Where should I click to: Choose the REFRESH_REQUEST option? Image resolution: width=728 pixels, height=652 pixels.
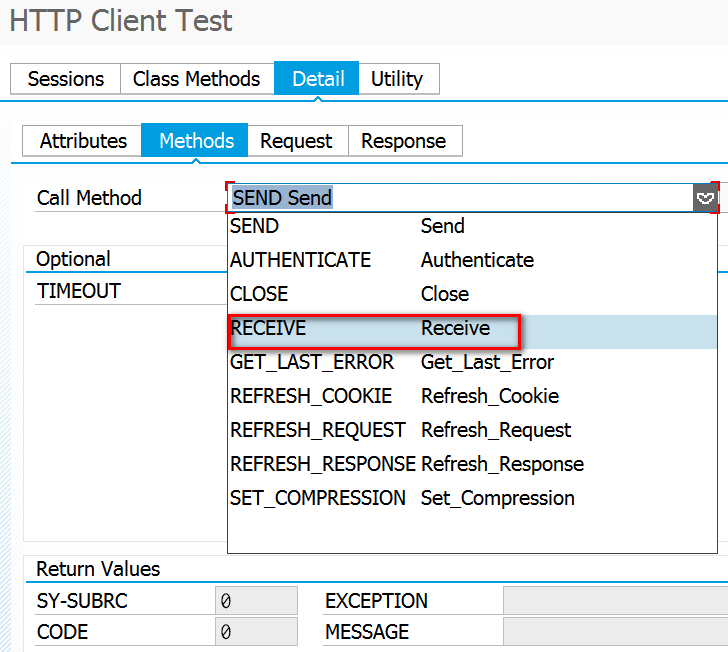coord(318,430)
